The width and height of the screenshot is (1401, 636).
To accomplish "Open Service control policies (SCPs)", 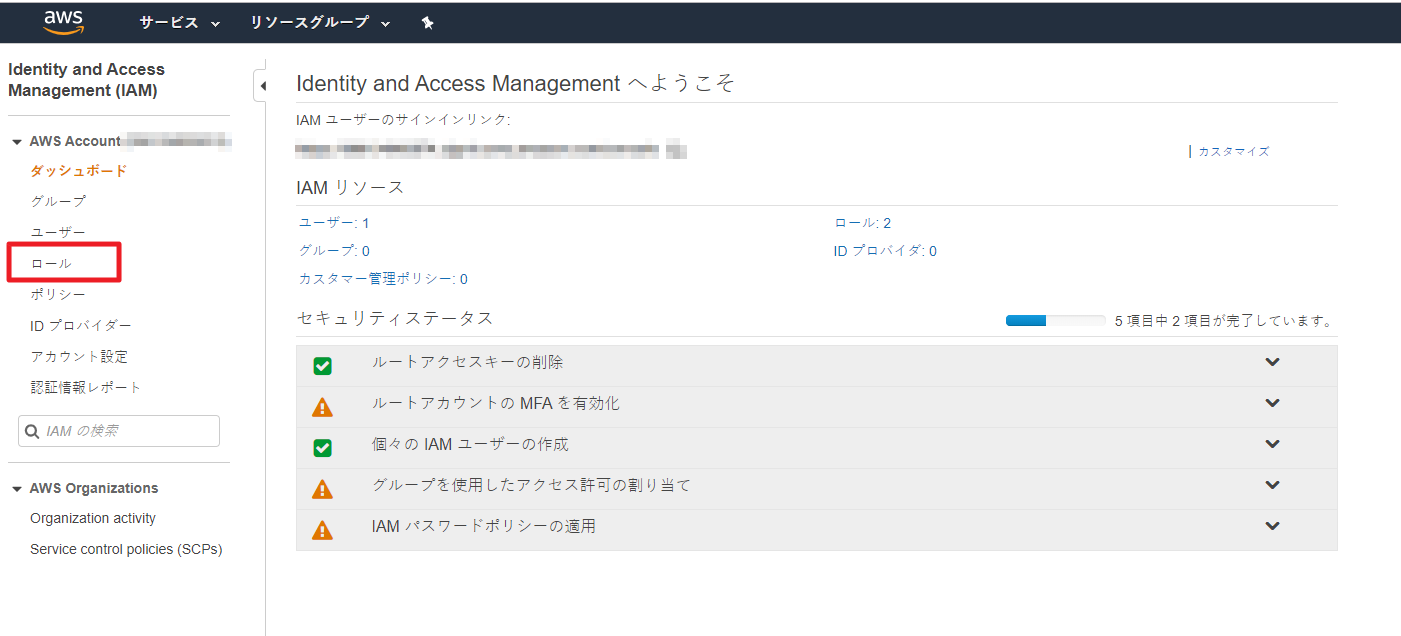I will [x=126, y=549].
